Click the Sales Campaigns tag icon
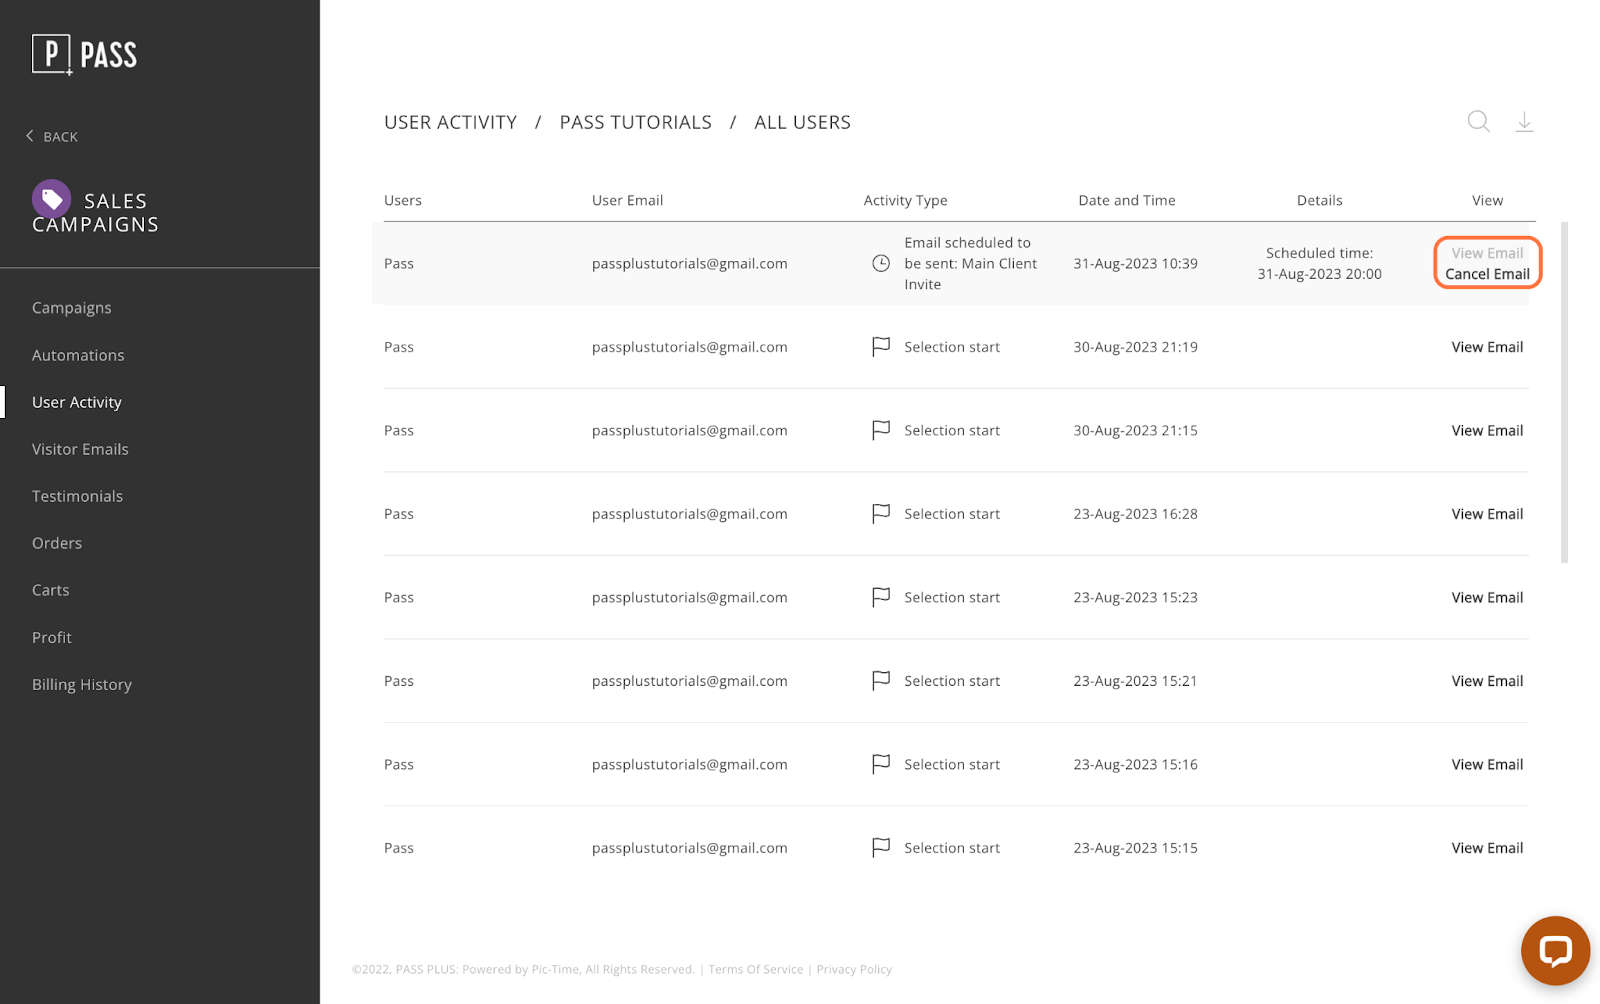Viewport: 1600px width, 1004px height. pyautogui.click(x=51, y=199)
